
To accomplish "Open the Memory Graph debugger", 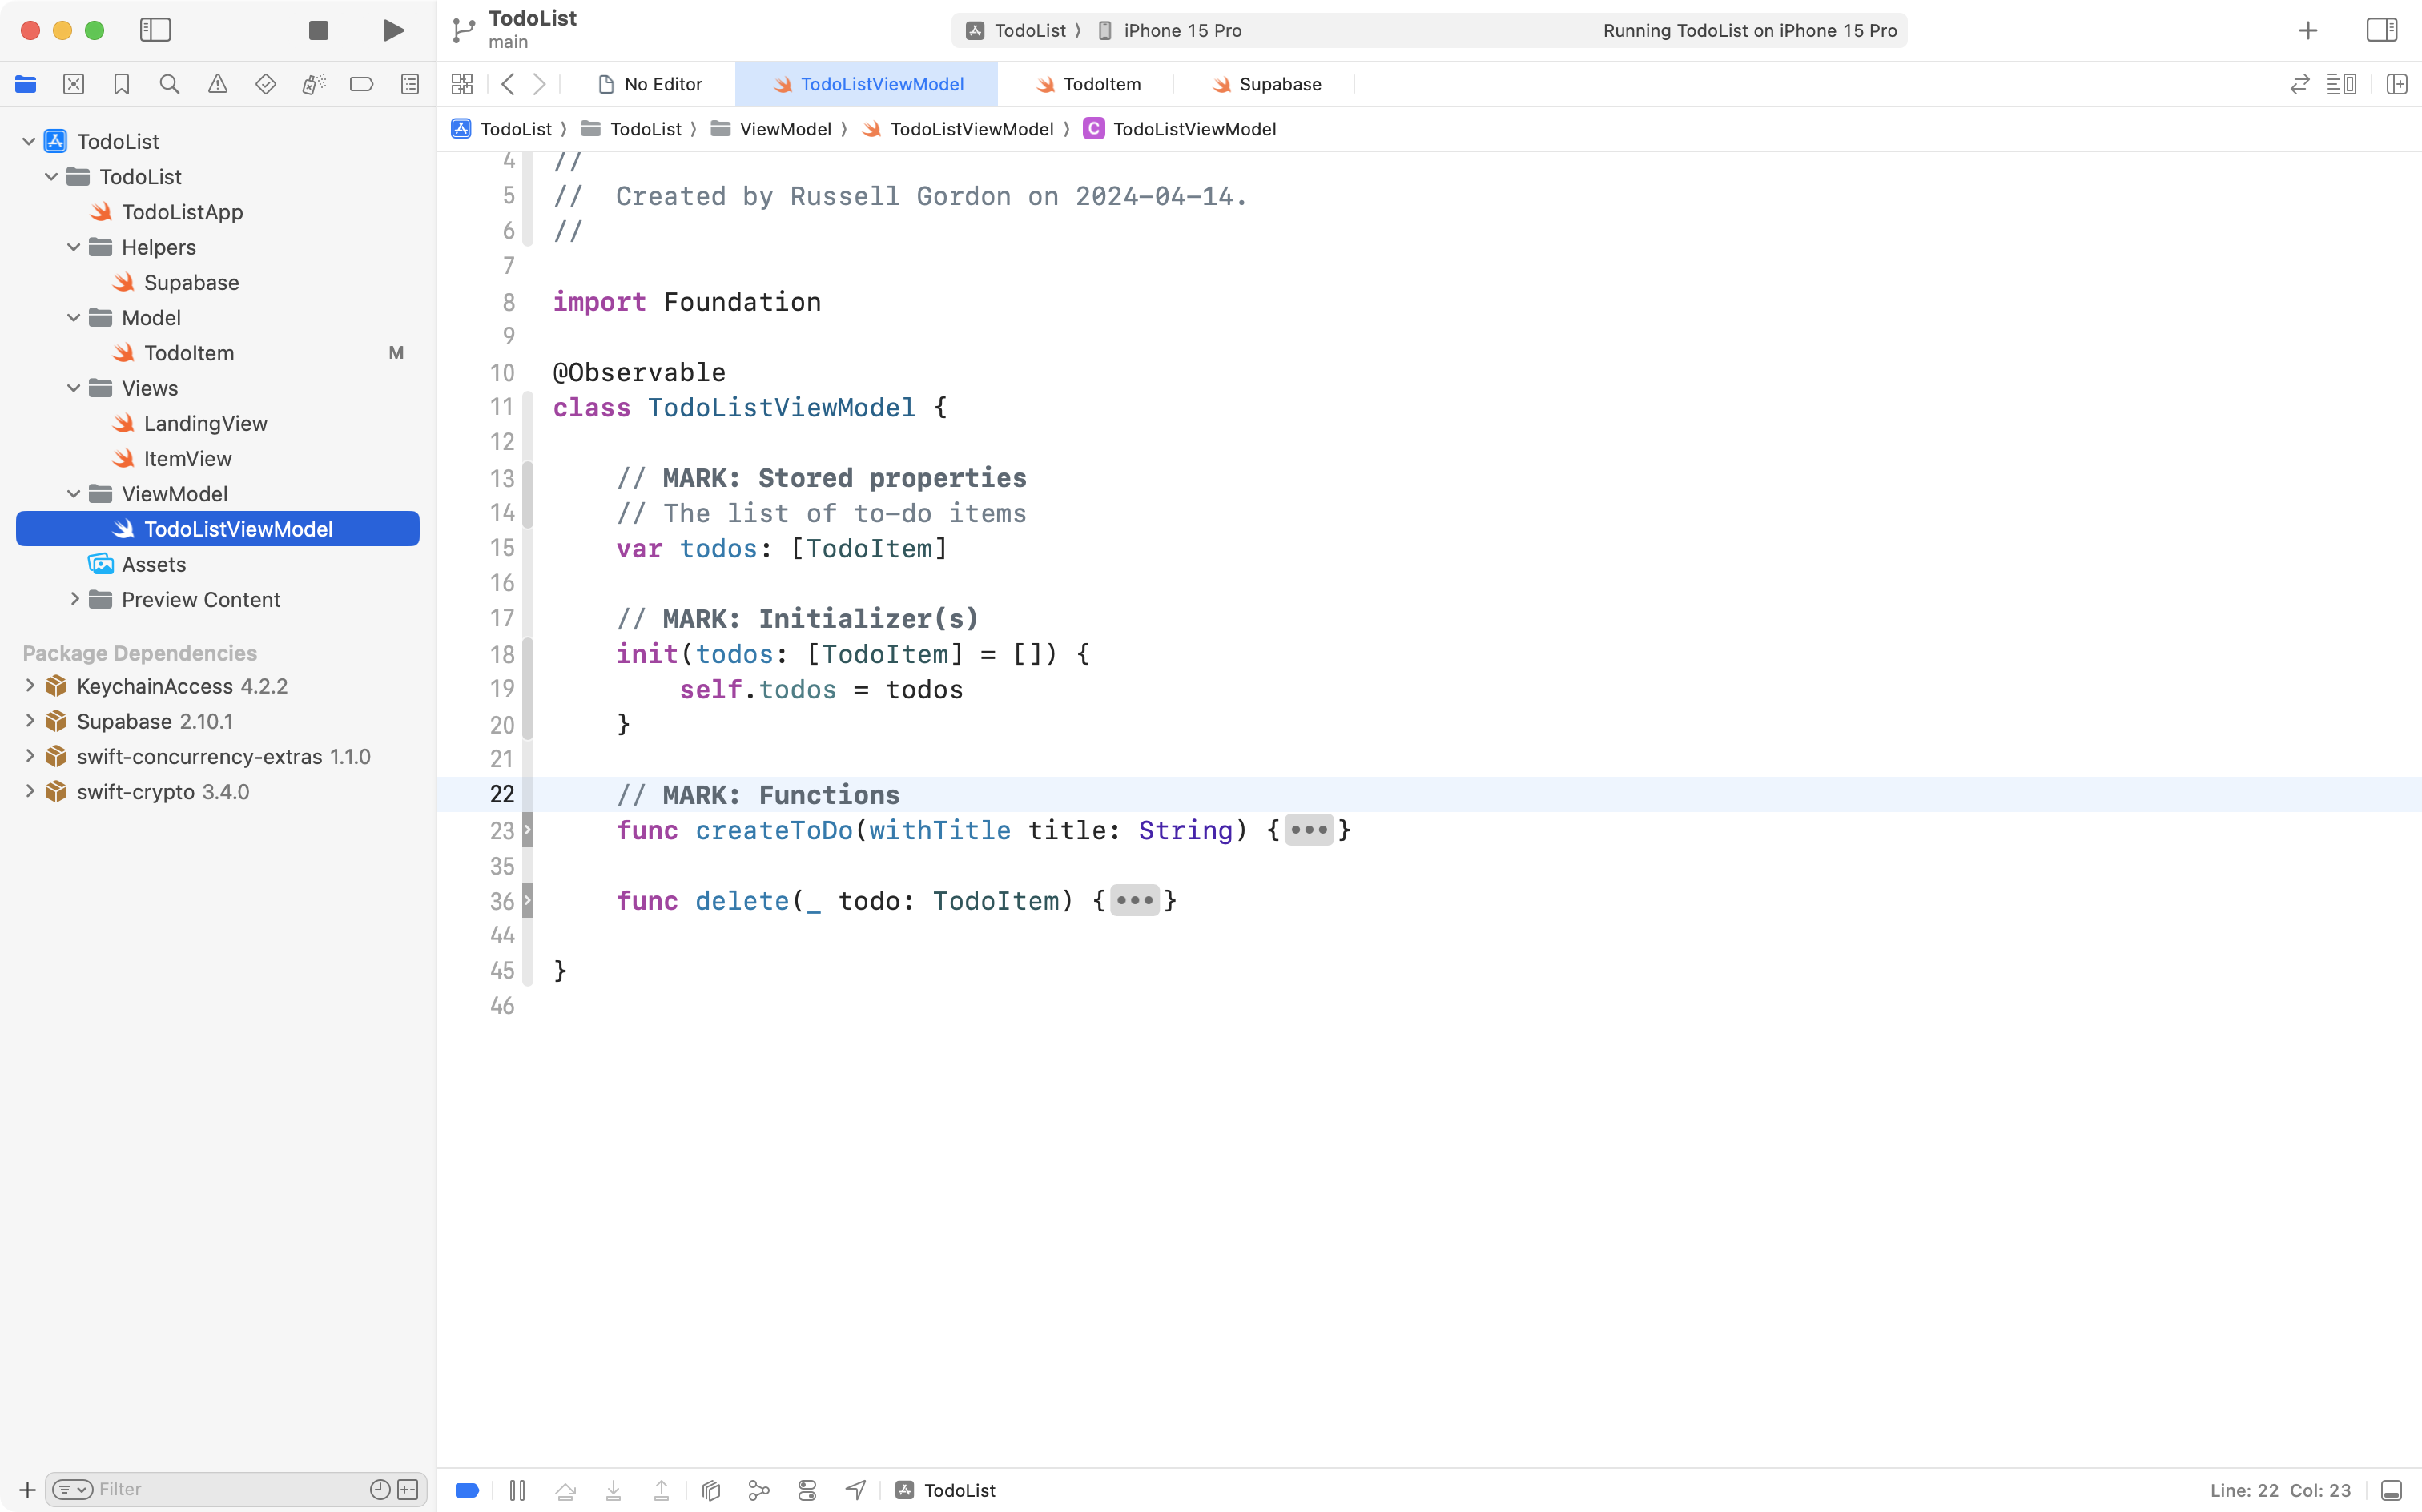I will 759,1489.
